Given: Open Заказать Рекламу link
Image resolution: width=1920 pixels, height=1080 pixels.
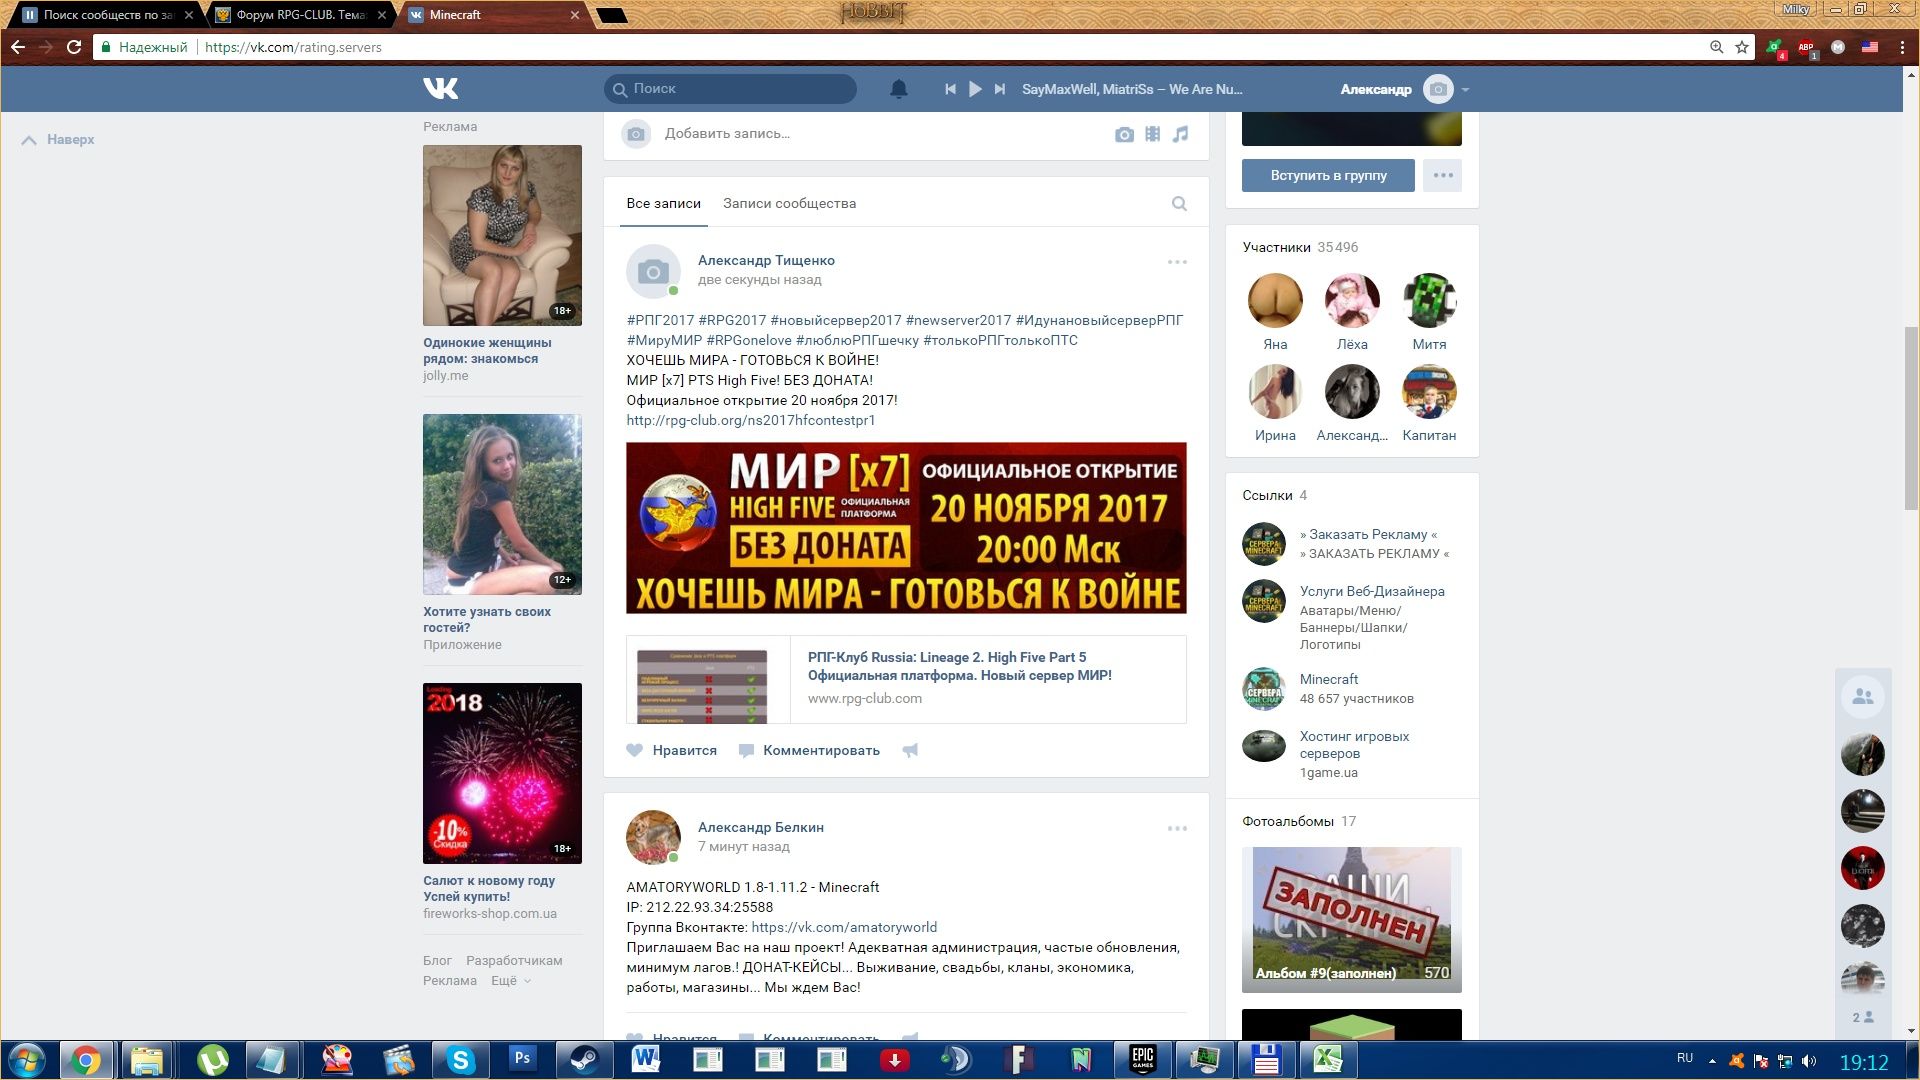Looking at the screenshot, I should pos(1369,535).
